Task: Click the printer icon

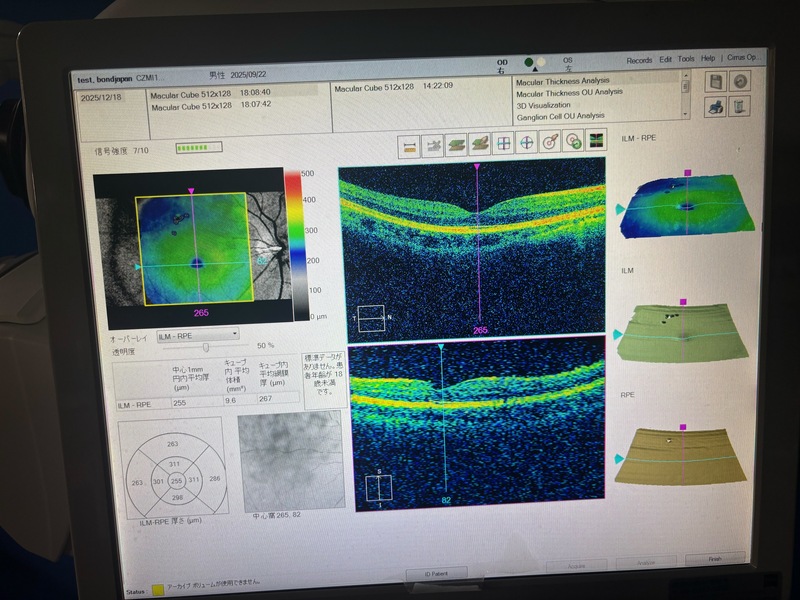Action: 715,106
